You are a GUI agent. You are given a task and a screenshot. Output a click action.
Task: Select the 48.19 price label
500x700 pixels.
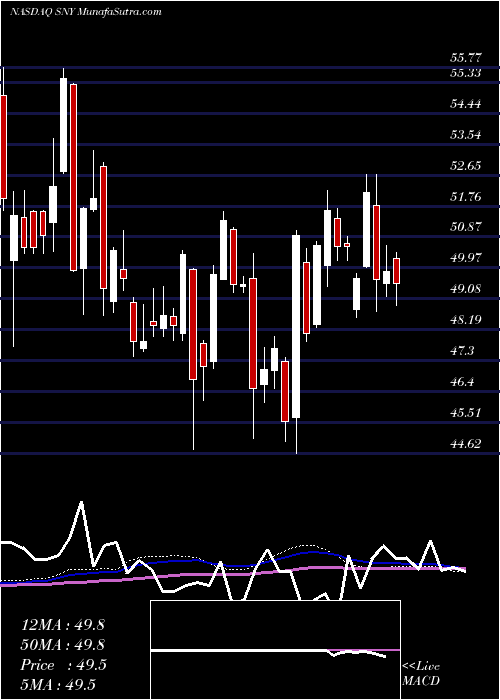click(x=466, y=320)
